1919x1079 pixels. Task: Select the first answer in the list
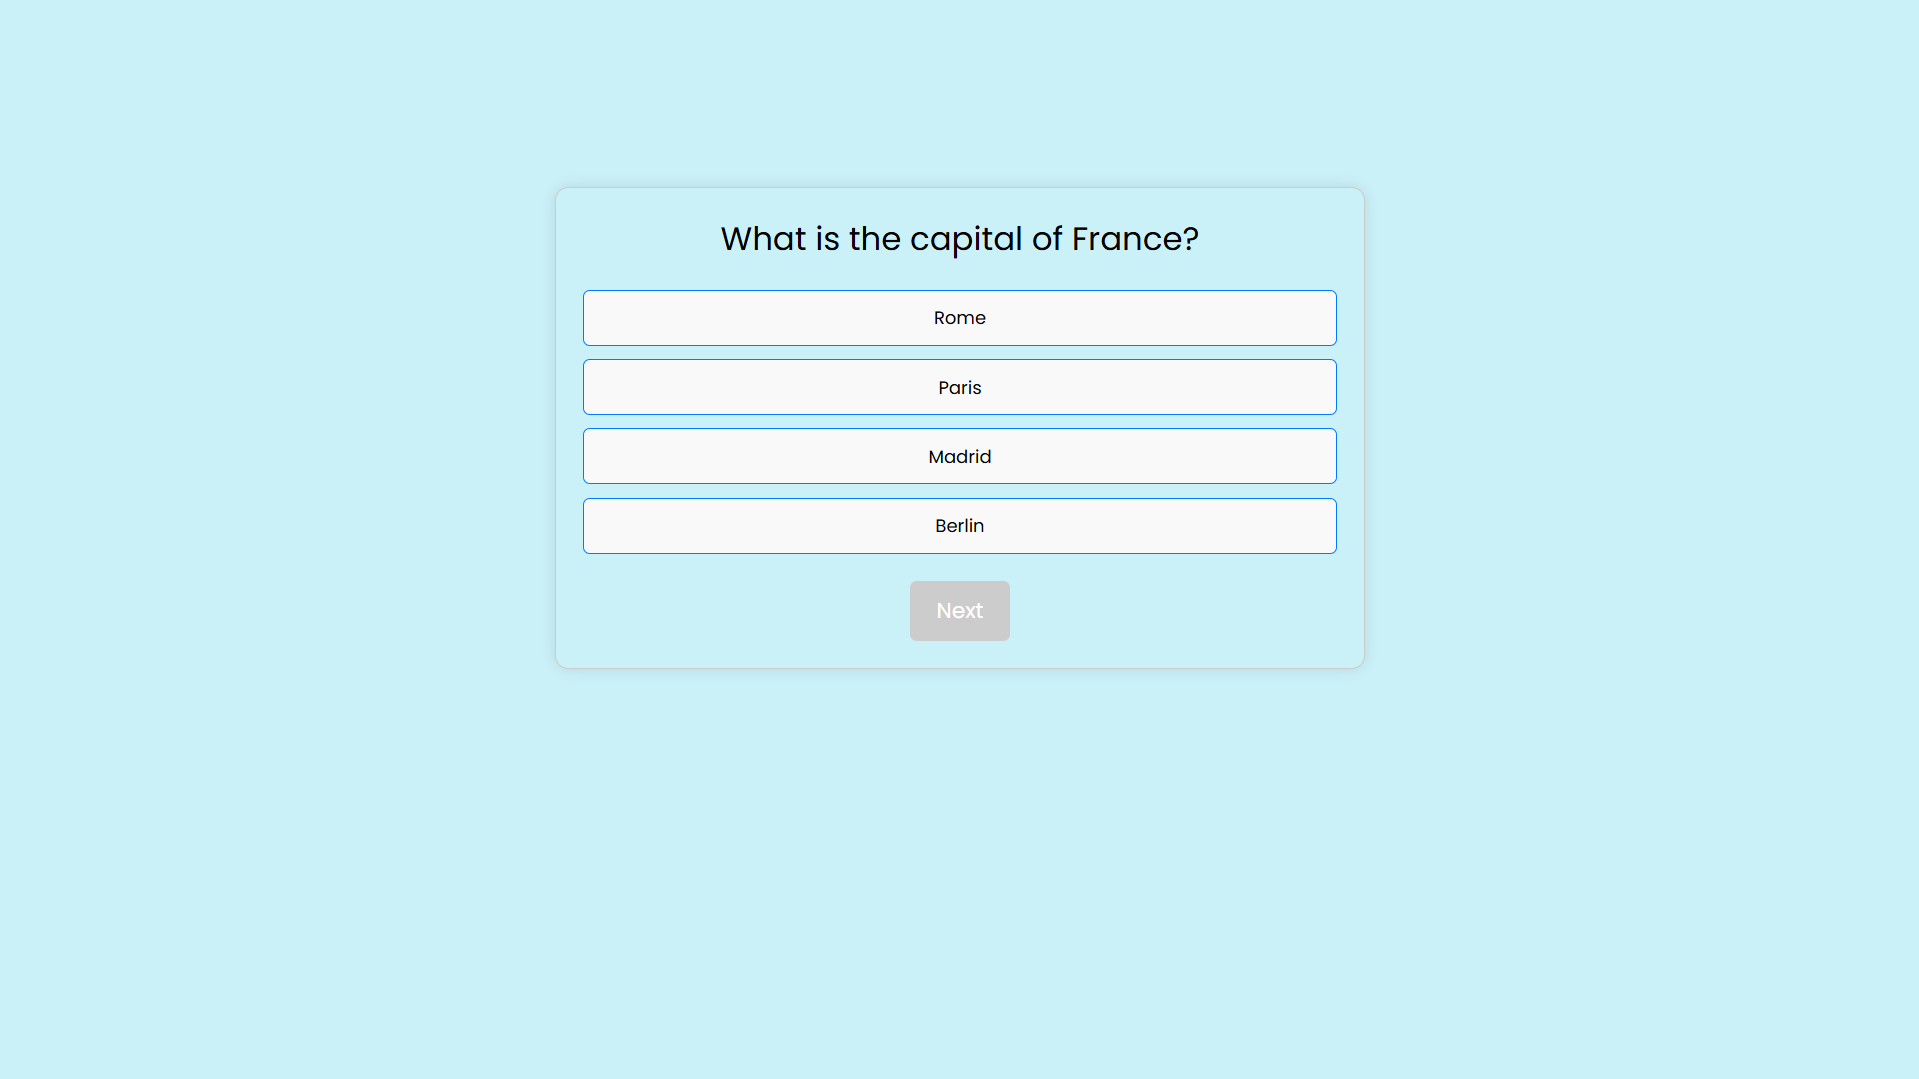coord(959,318)
